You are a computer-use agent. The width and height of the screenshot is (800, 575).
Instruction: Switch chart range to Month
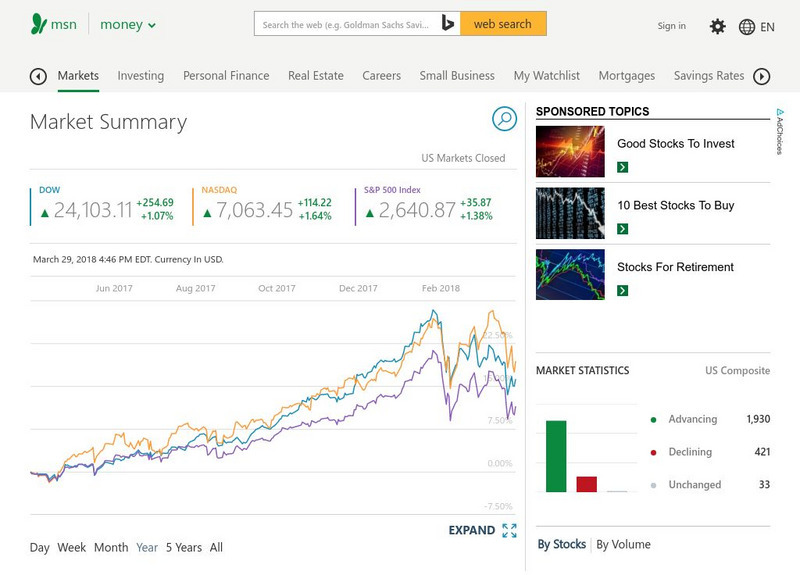(111, 547)
